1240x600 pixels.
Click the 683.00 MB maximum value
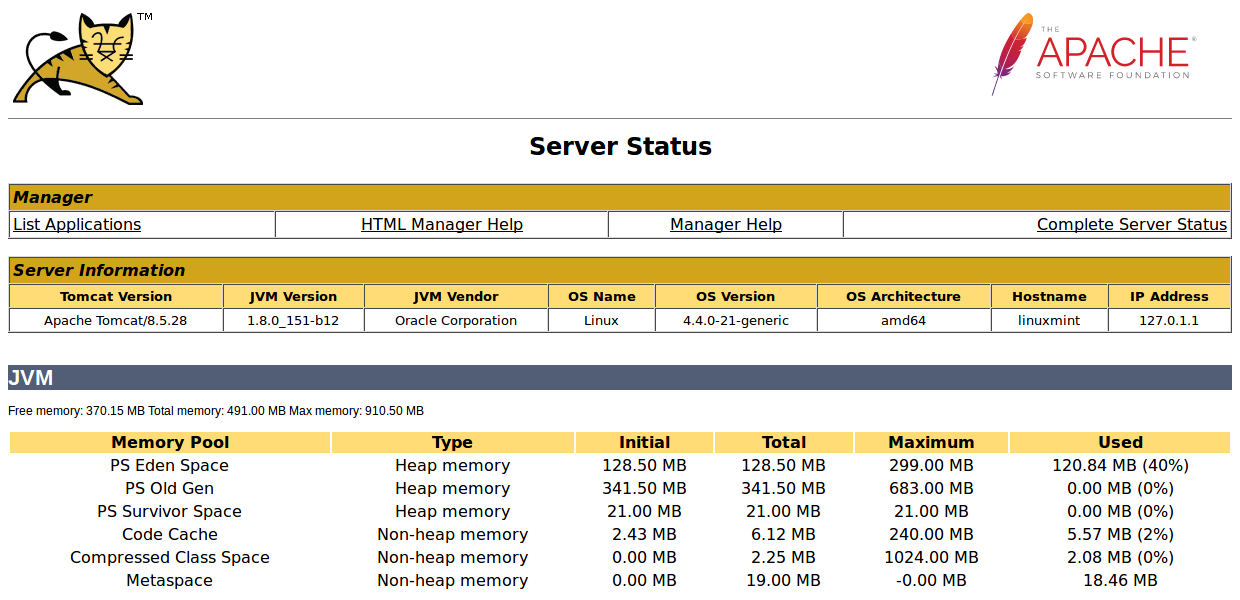(x=931, y=489)
